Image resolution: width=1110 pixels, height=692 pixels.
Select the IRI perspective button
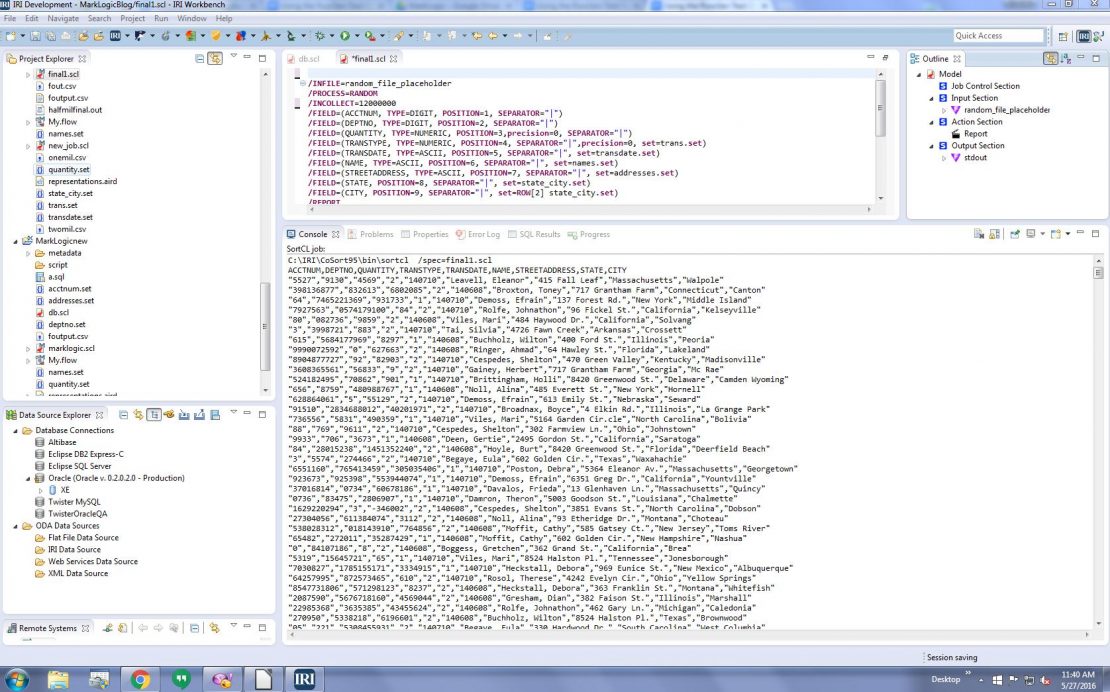[x=1083, y=36]
